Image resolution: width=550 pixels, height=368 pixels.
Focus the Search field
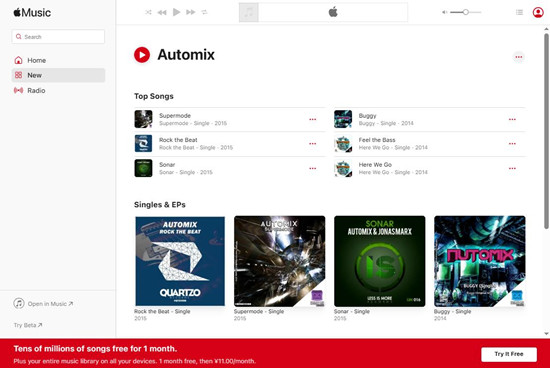[x=58, y=36]
